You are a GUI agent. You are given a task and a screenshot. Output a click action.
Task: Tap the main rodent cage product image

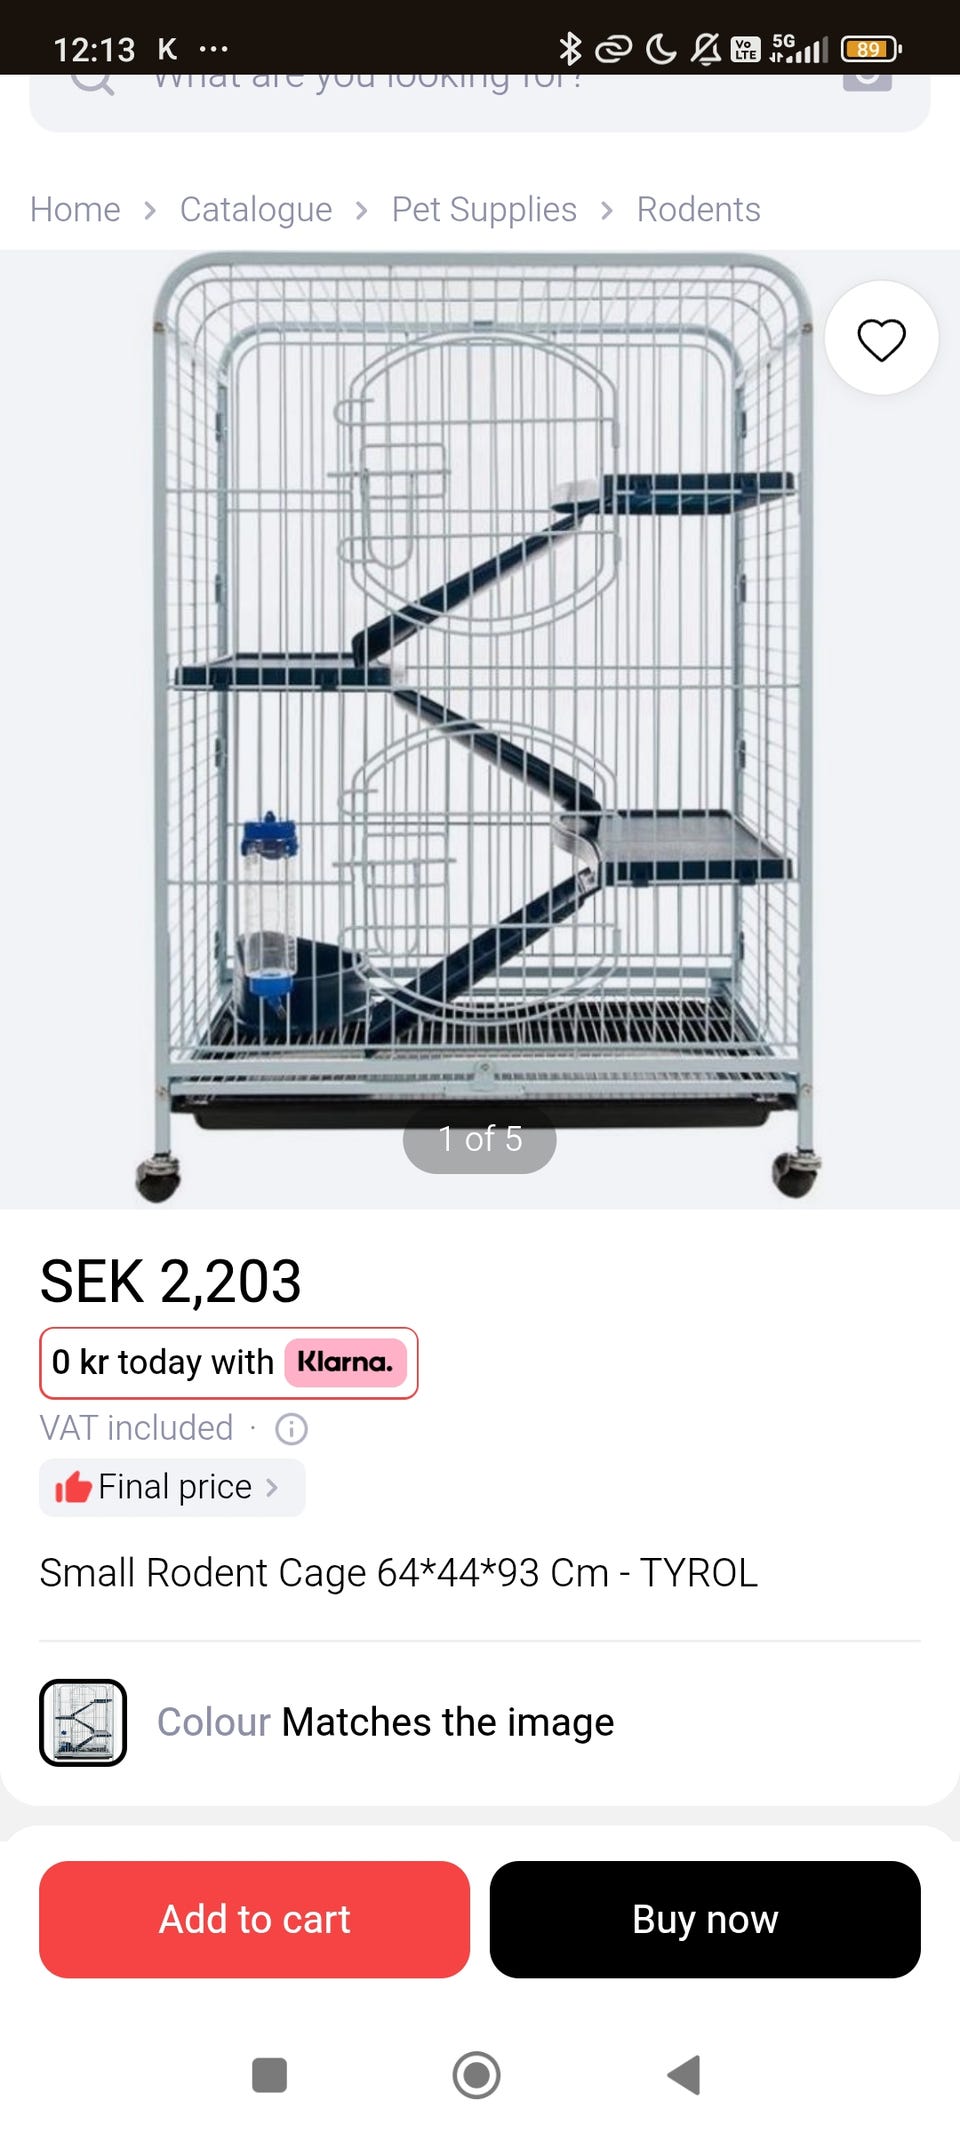(480, 700)
